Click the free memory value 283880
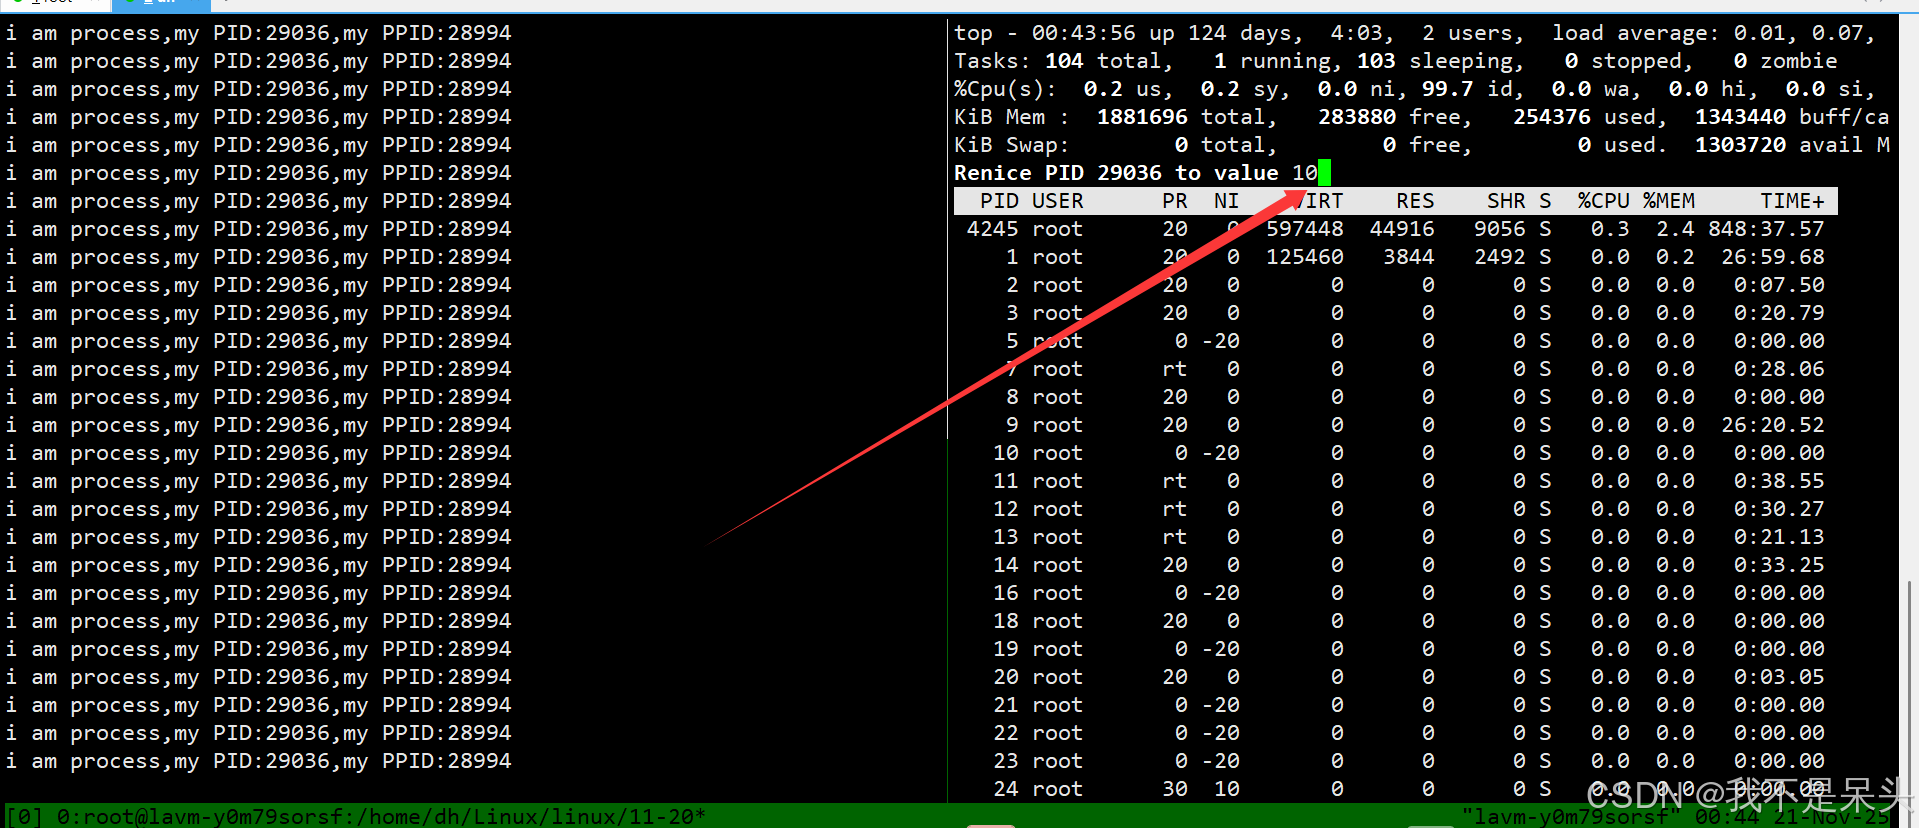 [1357, 117]
